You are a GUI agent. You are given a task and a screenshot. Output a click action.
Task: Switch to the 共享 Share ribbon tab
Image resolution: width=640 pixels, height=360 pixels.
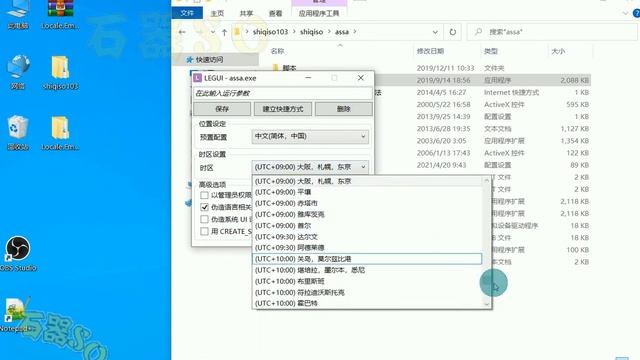(246, 13)
